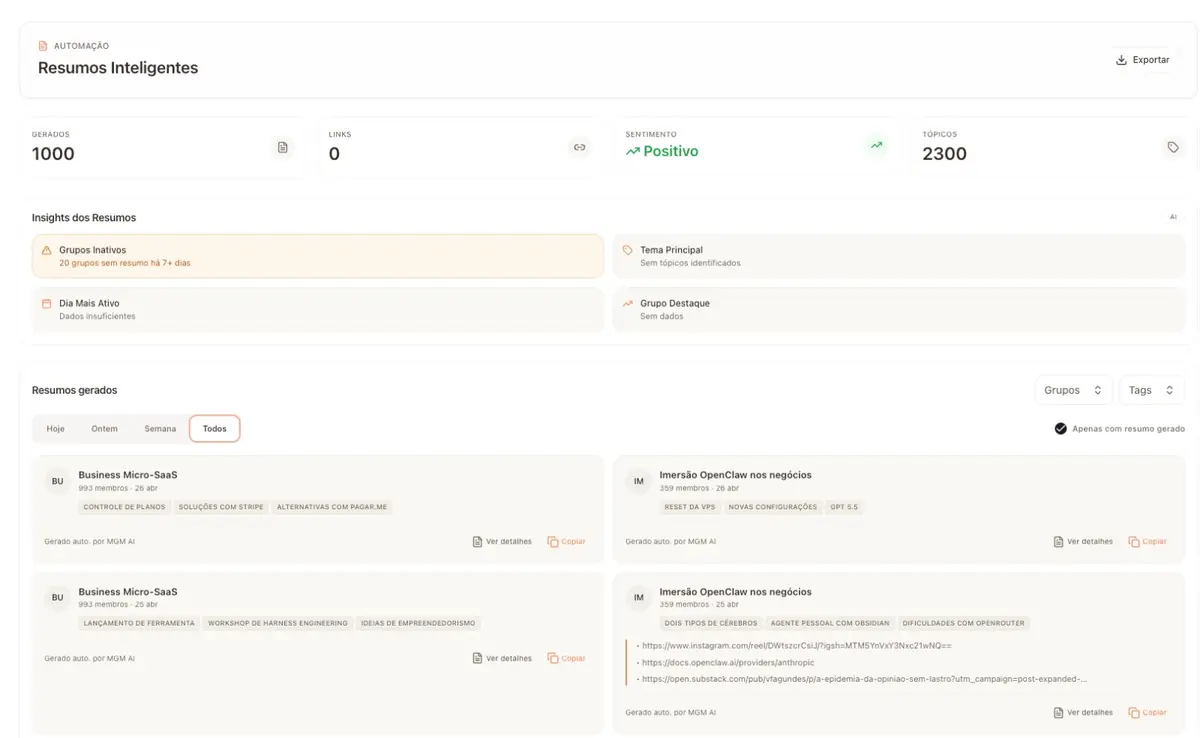Click the CONTROLE DE PLANOS tag

(124, 507)
